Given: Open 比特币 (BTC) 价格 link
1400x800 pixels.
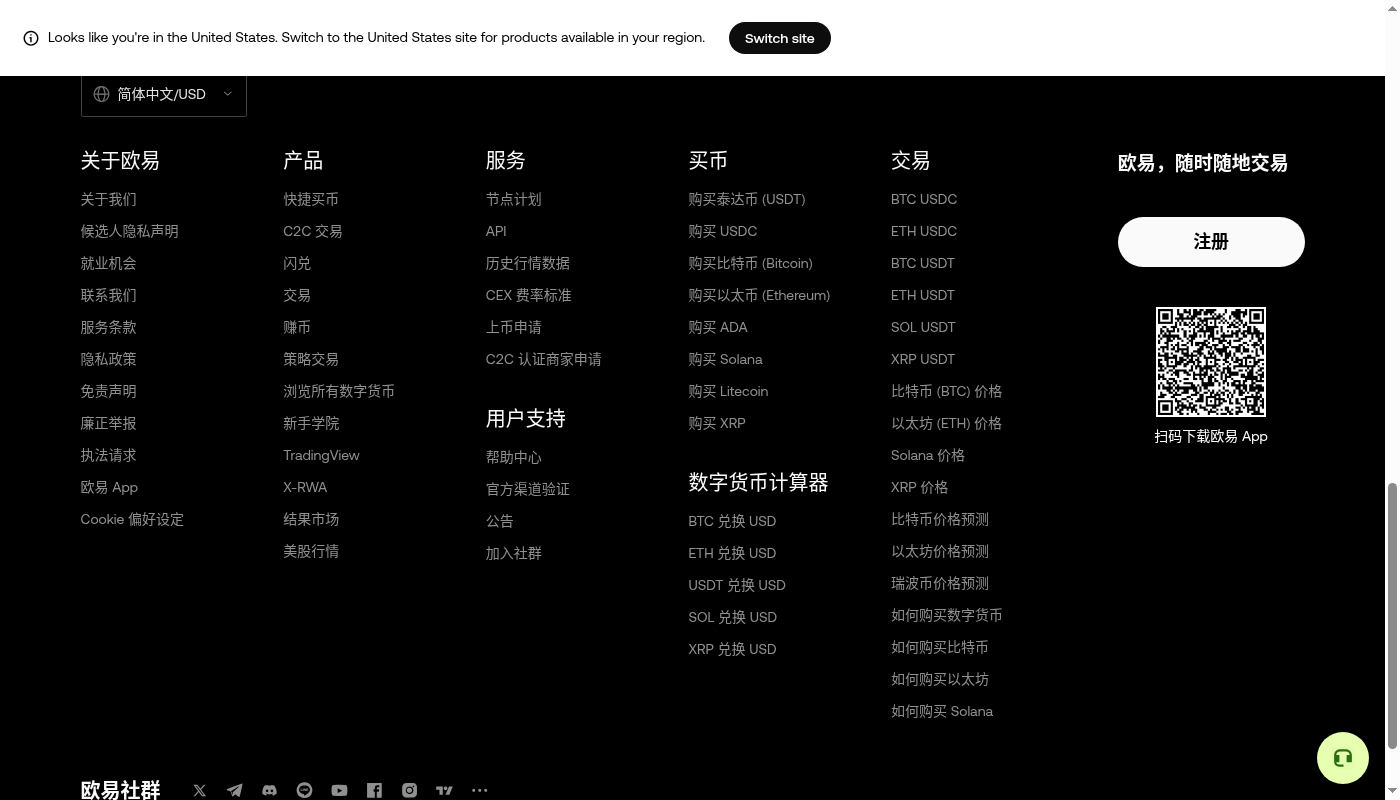Looking at the screenshot, I should pos(946,391).
